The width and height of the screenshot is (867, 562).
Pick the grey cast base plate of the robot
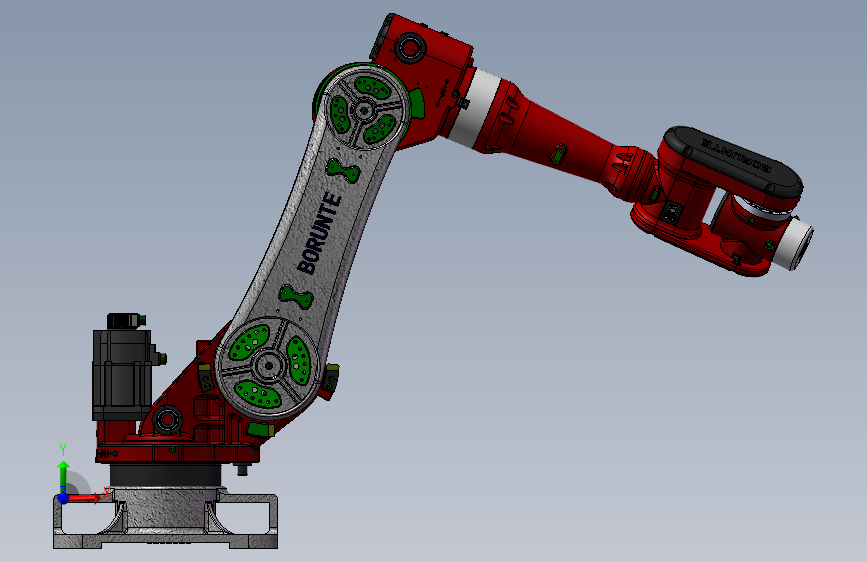(165, 518)
